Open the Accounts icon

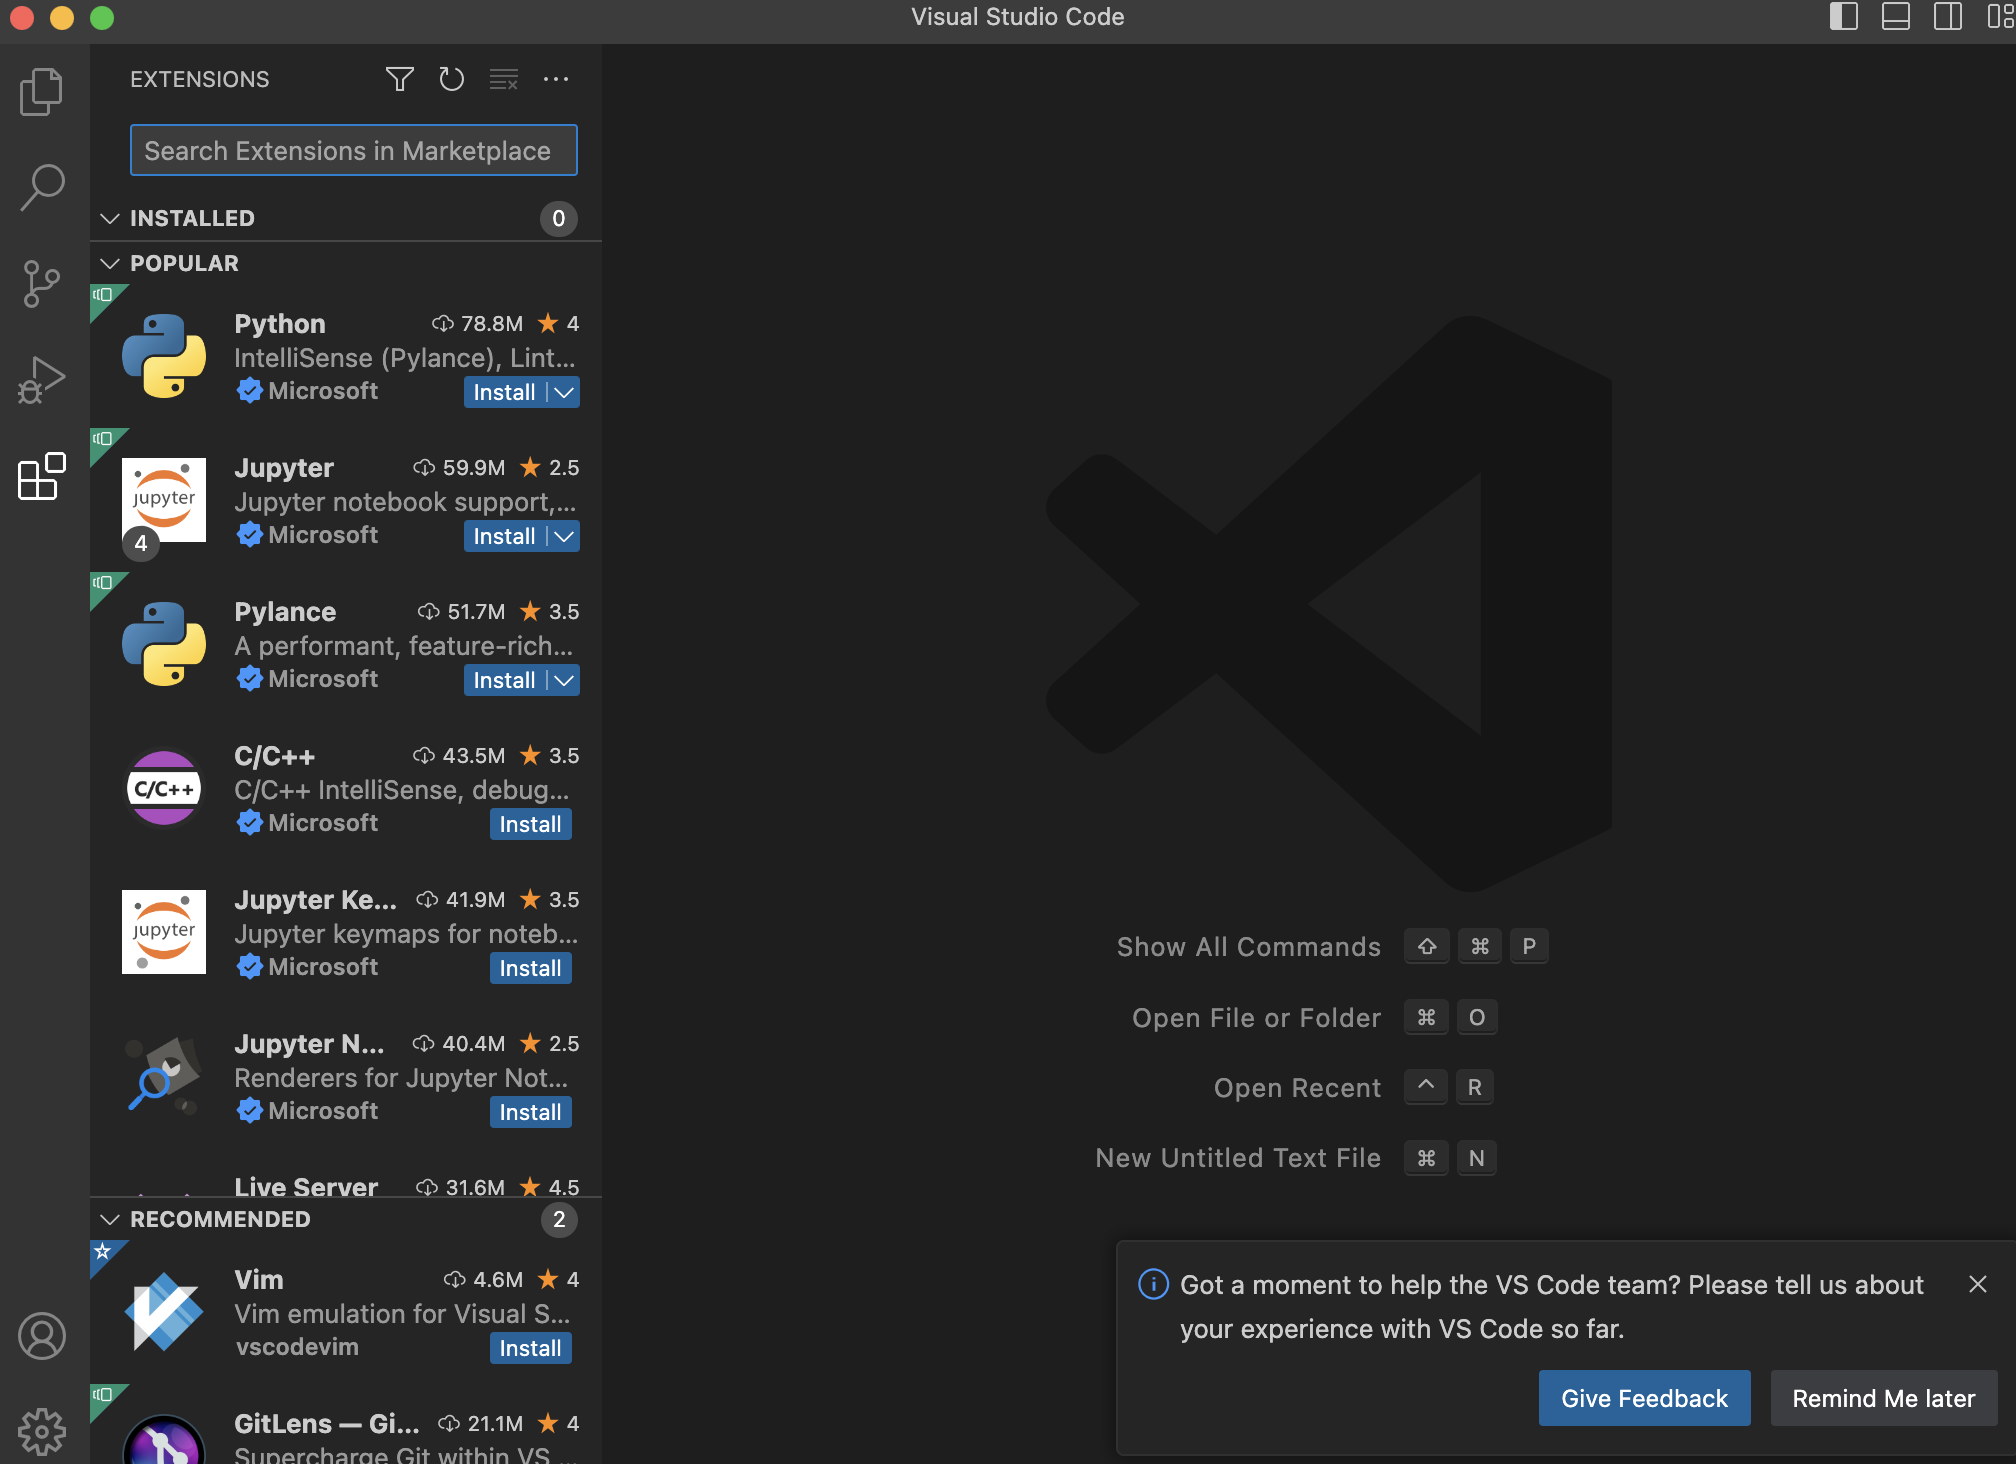coord(42,1336)
